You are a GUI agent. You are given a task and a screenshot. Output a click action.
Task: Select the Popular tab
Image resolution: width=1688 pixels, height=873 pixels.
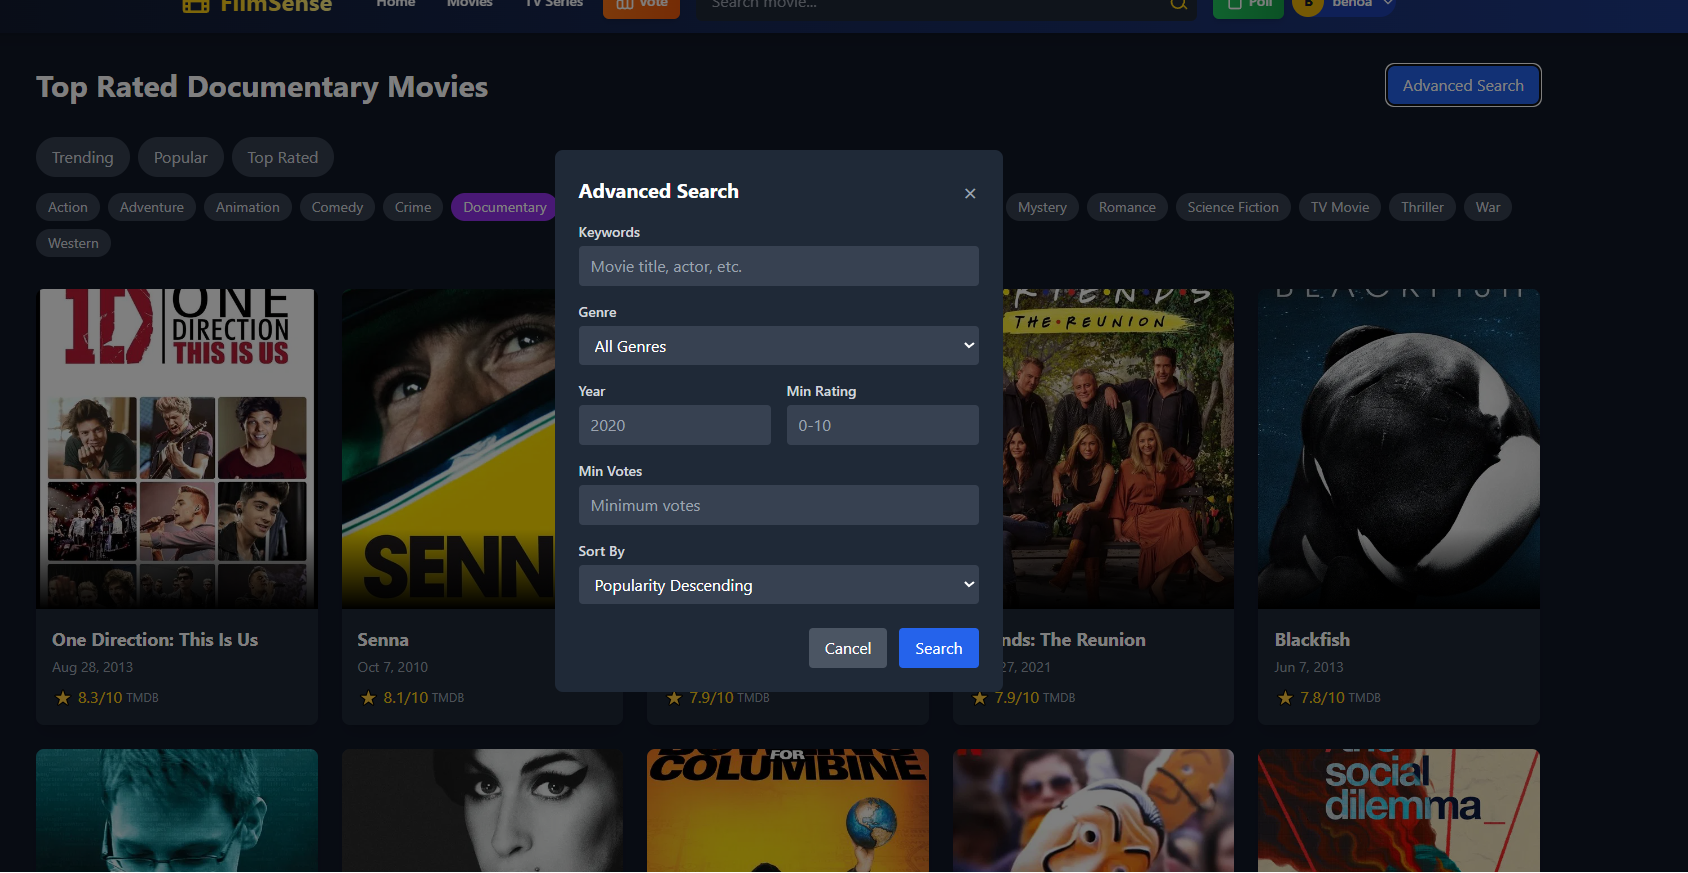pyautogui.click(x=181, y=157)
